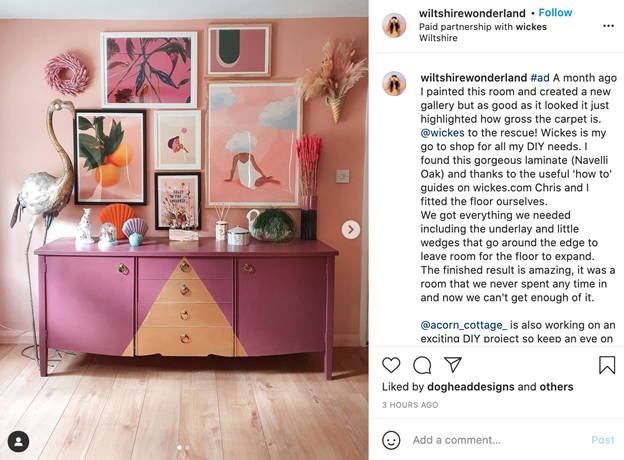Save post with the bookmark icon

coord(607,364)
